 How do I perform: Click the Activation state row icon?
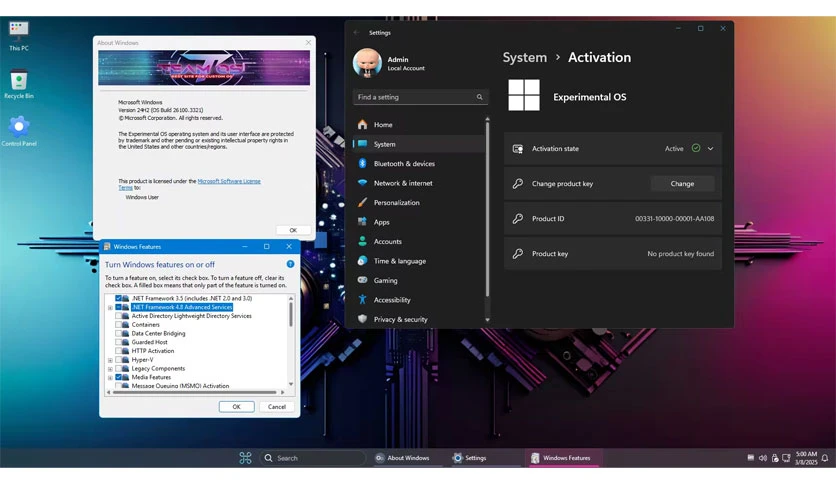[518, 149]
